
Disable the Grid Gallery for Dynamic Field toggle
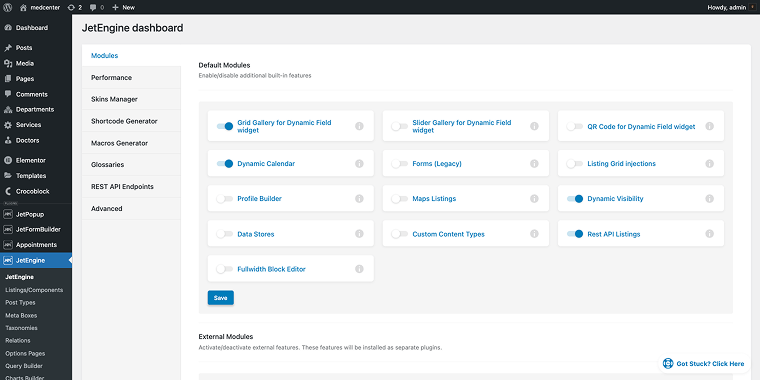click(x=225, y=126)
